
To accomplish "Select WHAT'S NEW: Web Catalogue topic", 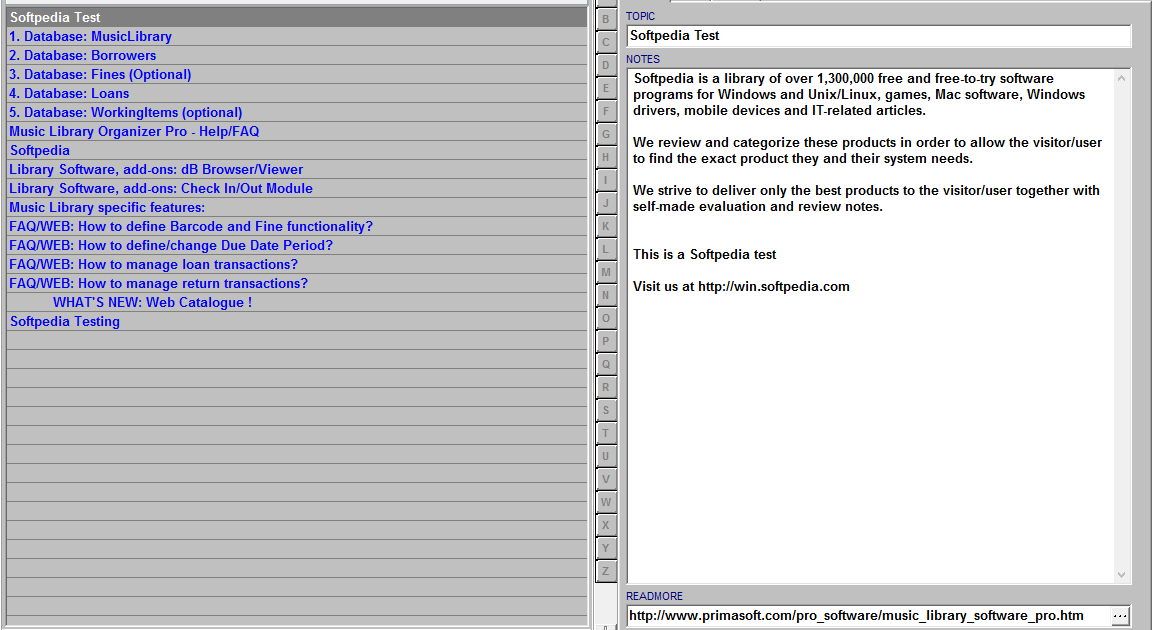I will 297,303.
